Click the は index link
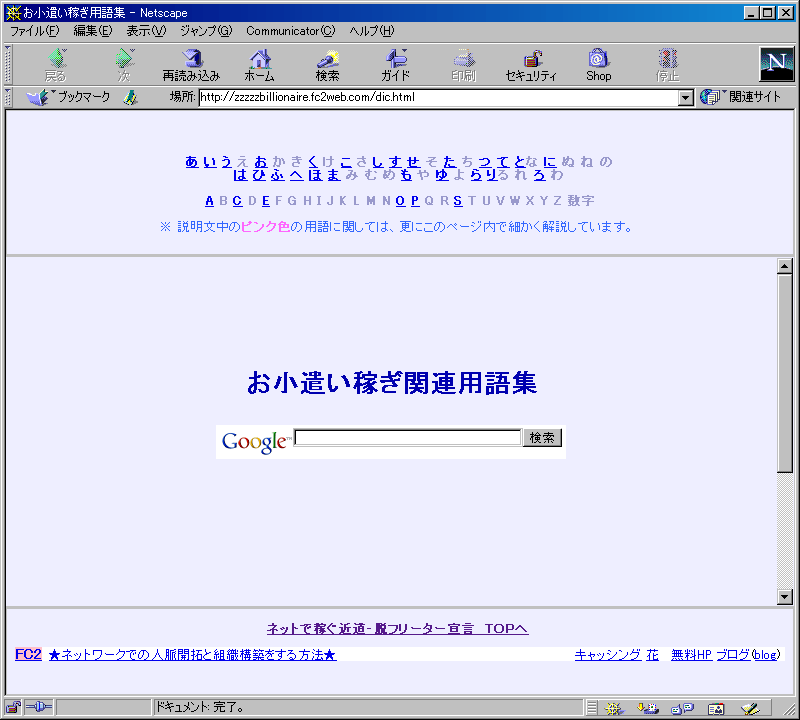Screen dimensions: 800x720 pyautogui.click(x=240, y=175)
